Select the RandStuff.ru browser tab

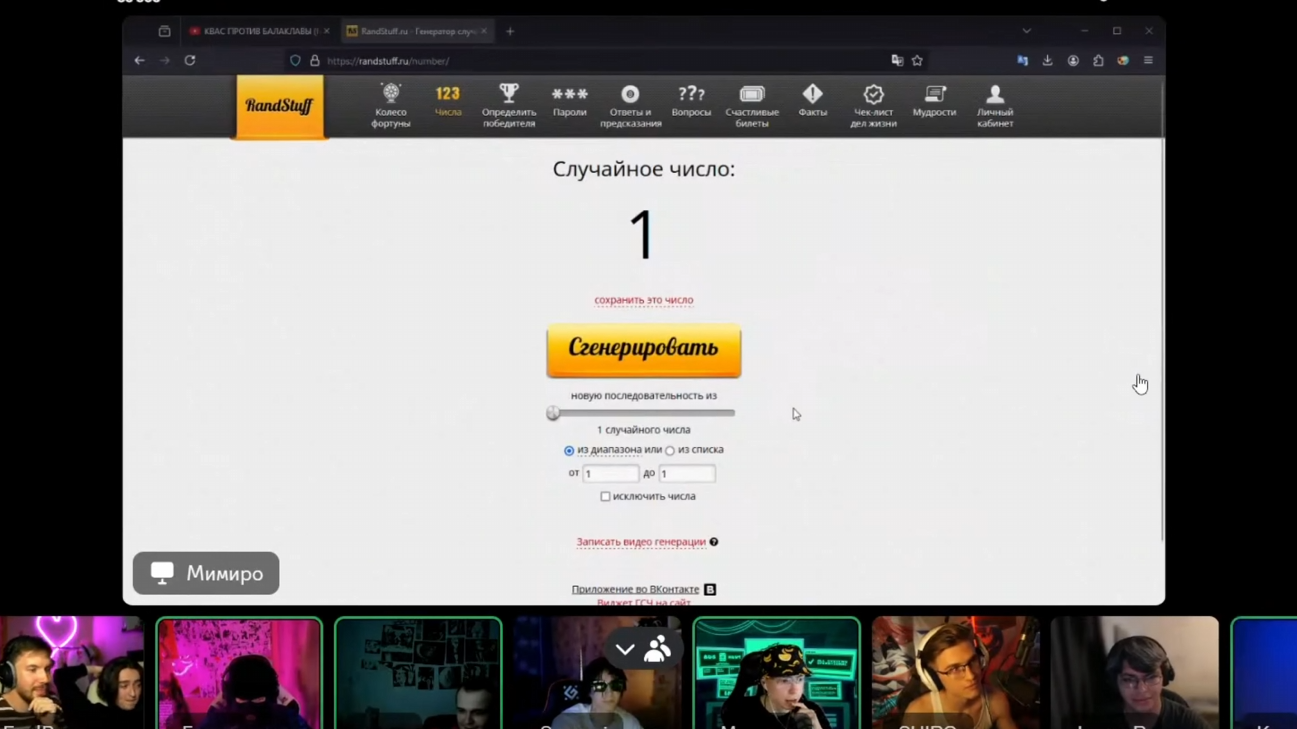[x=417, y=31]
